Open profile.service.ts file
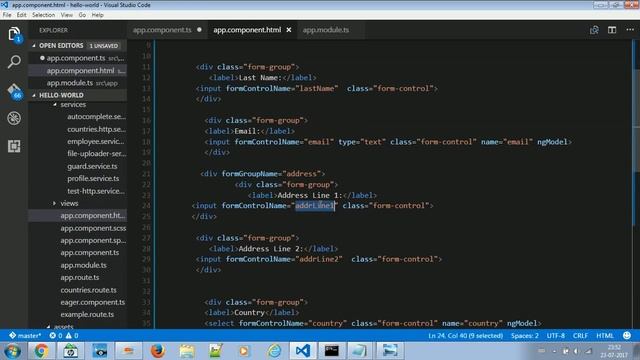The width and height of the screenshot is (640, 360). point(93,178)
